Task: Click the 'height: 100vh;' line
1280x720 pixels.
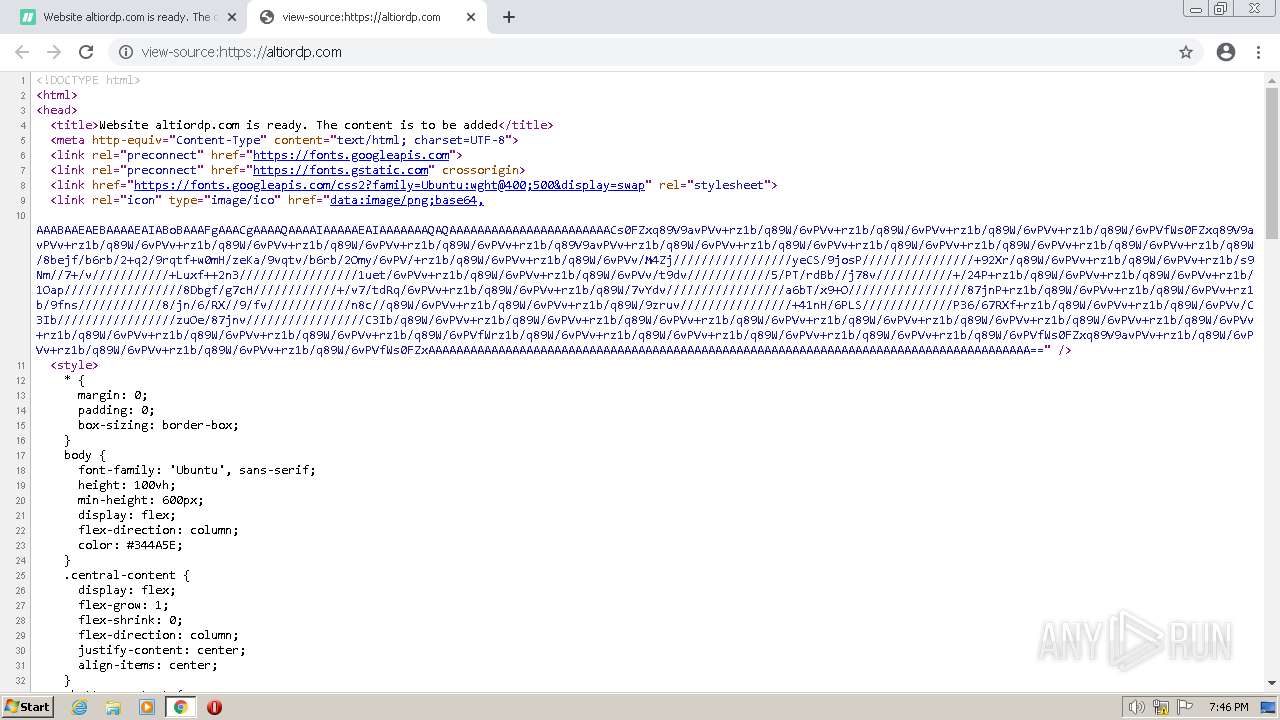Action: click(127, 485)
